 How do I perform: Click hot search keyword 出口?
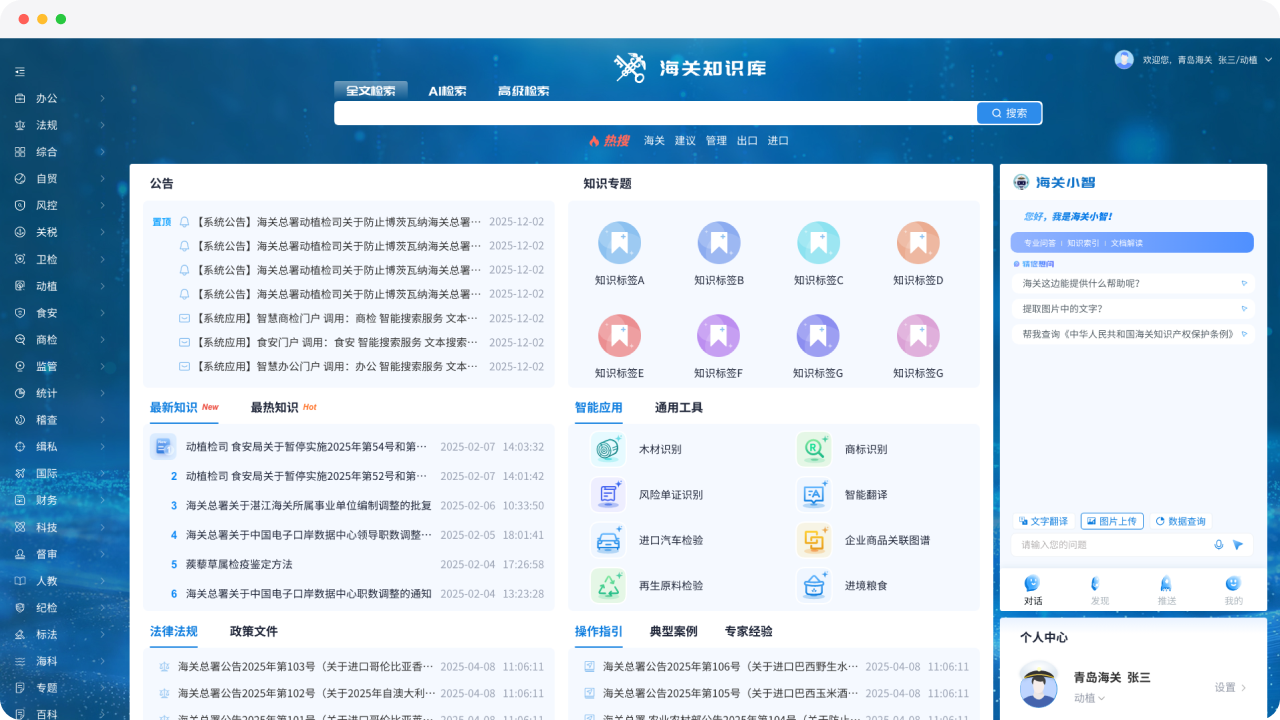[x=747, y=141]
